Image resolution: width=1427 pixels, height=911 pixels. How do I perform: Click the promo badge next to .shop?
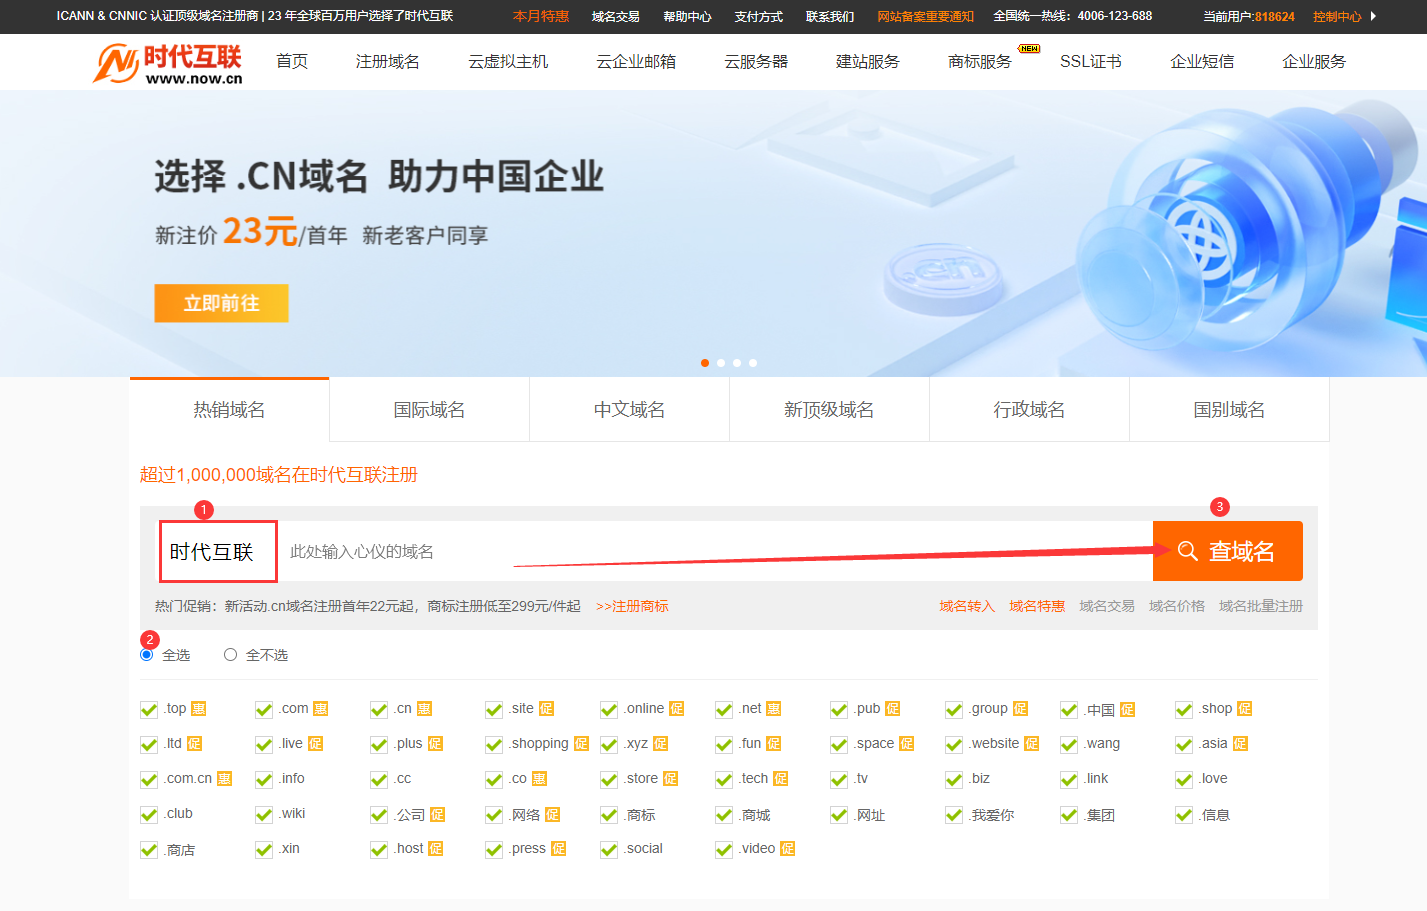(x=1244, y=709)
